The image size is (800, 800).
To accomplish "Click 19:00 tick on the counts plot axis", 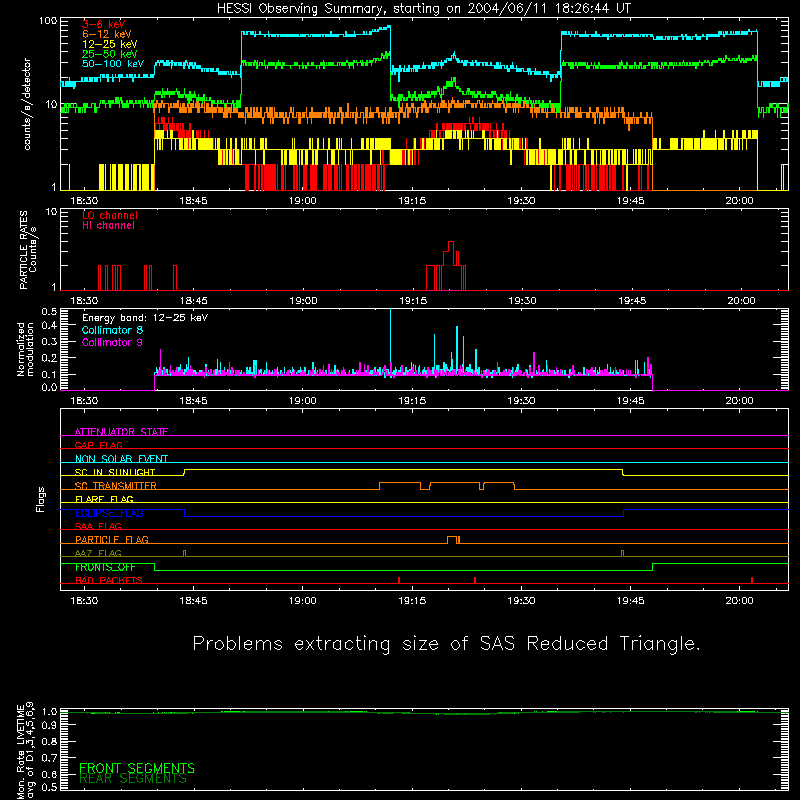I will pos(303,201).
